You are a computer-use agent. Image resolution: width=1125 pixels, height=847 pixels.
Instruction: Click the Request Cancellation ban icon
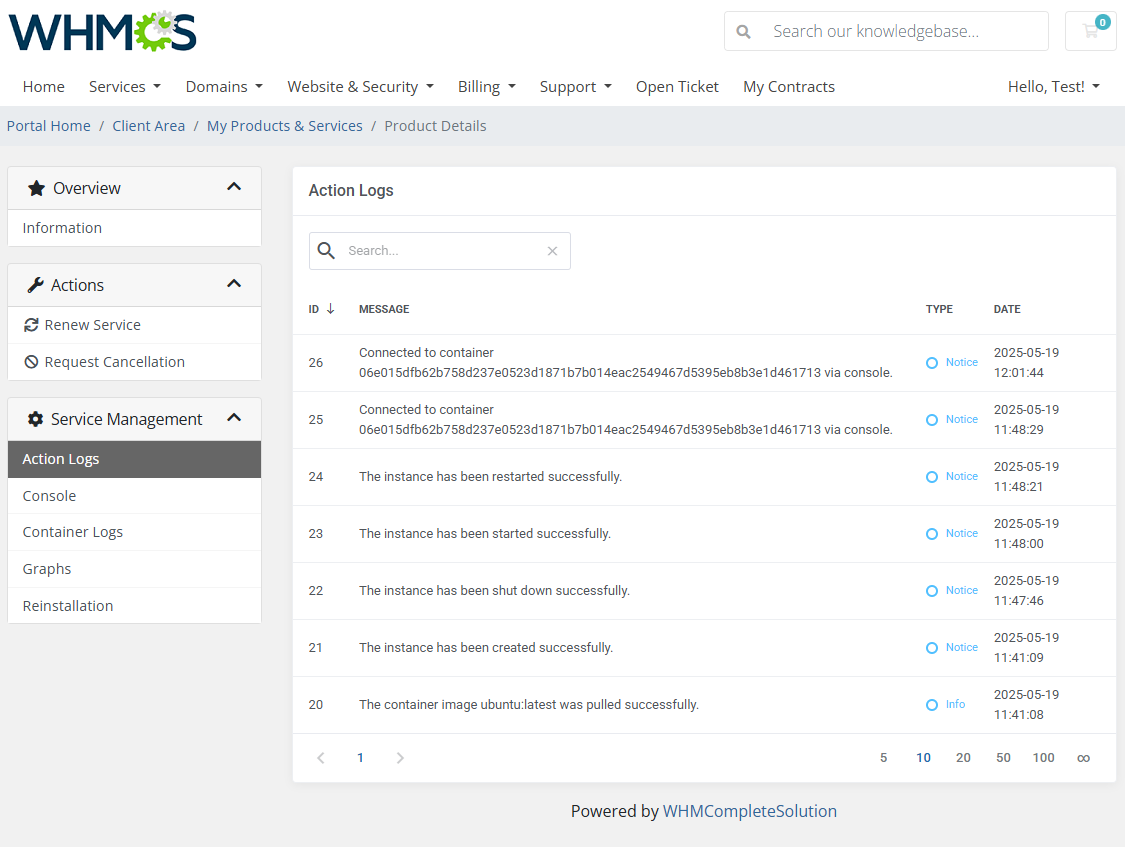(x=31, y=362)
